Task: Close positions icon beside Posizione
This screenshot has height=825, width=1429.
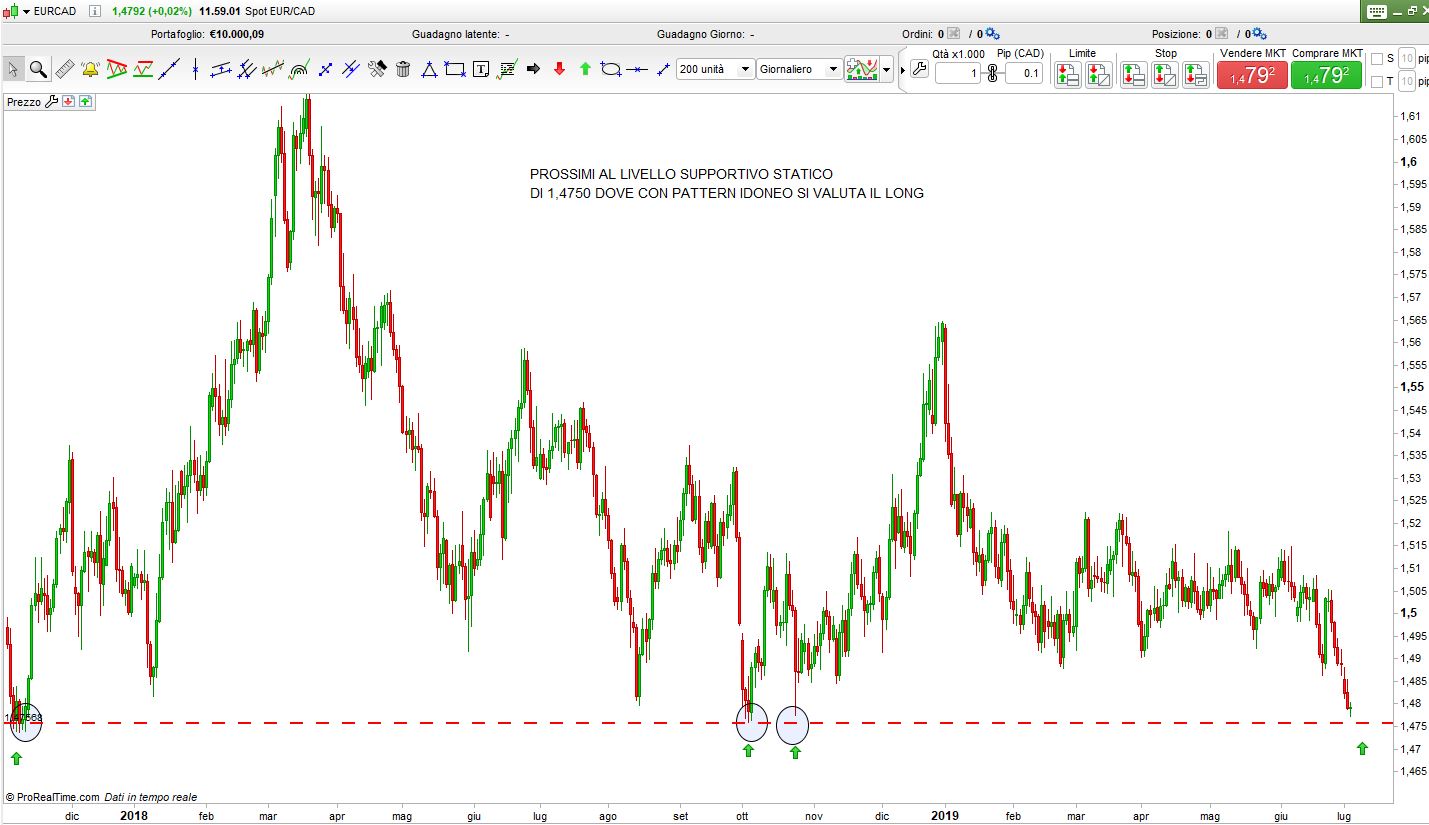Action: [x=1220, y=34]
